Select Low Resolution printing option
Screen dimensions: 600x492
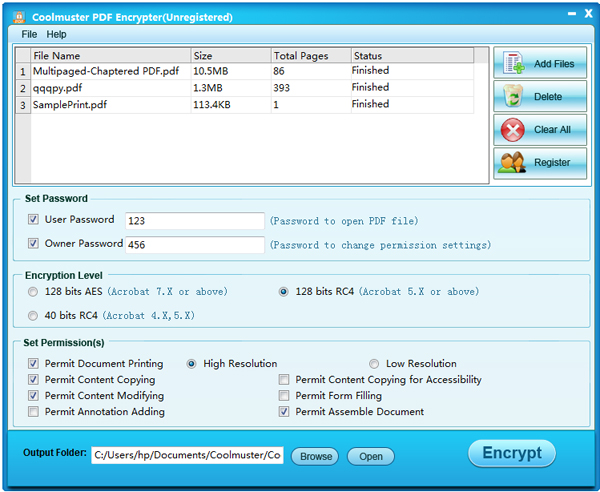point(374,364)
